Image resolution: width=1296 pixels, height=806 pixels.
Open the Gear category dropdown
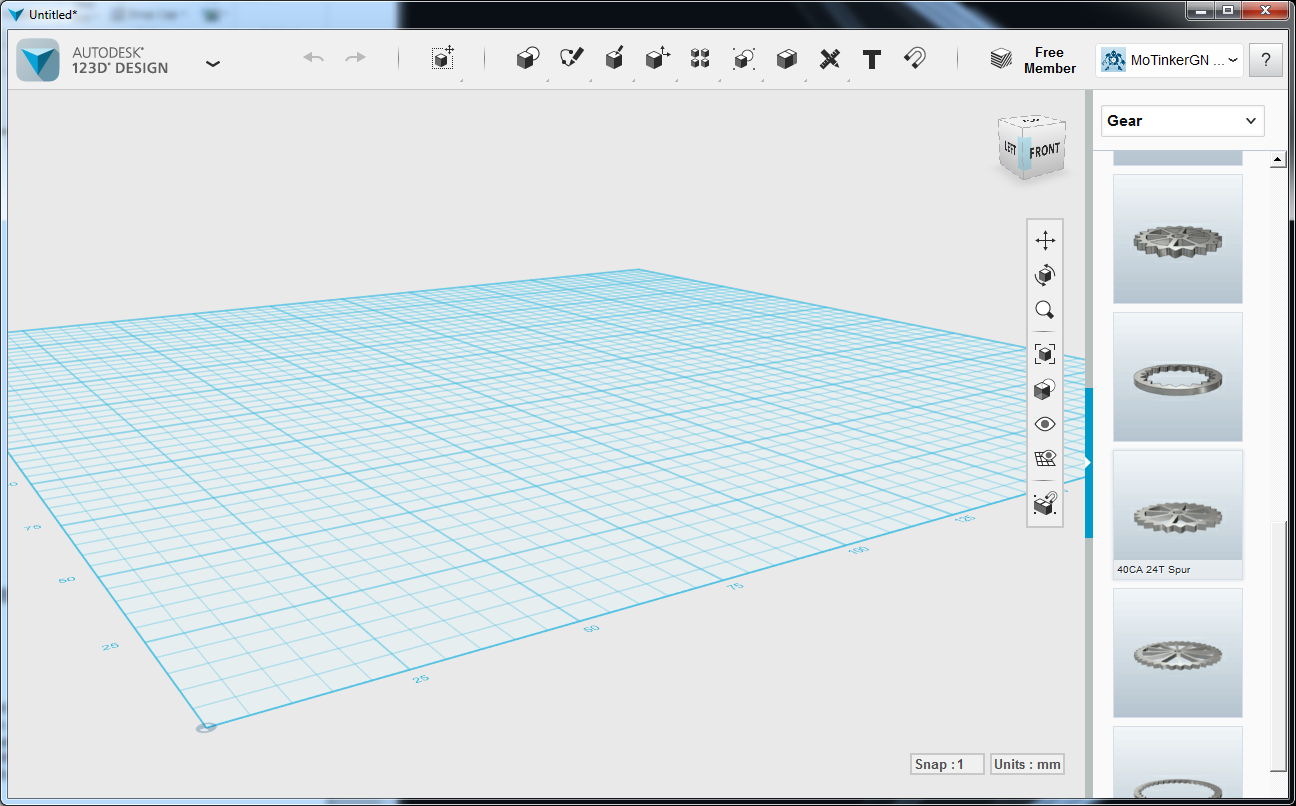(x=1183, y=121)
